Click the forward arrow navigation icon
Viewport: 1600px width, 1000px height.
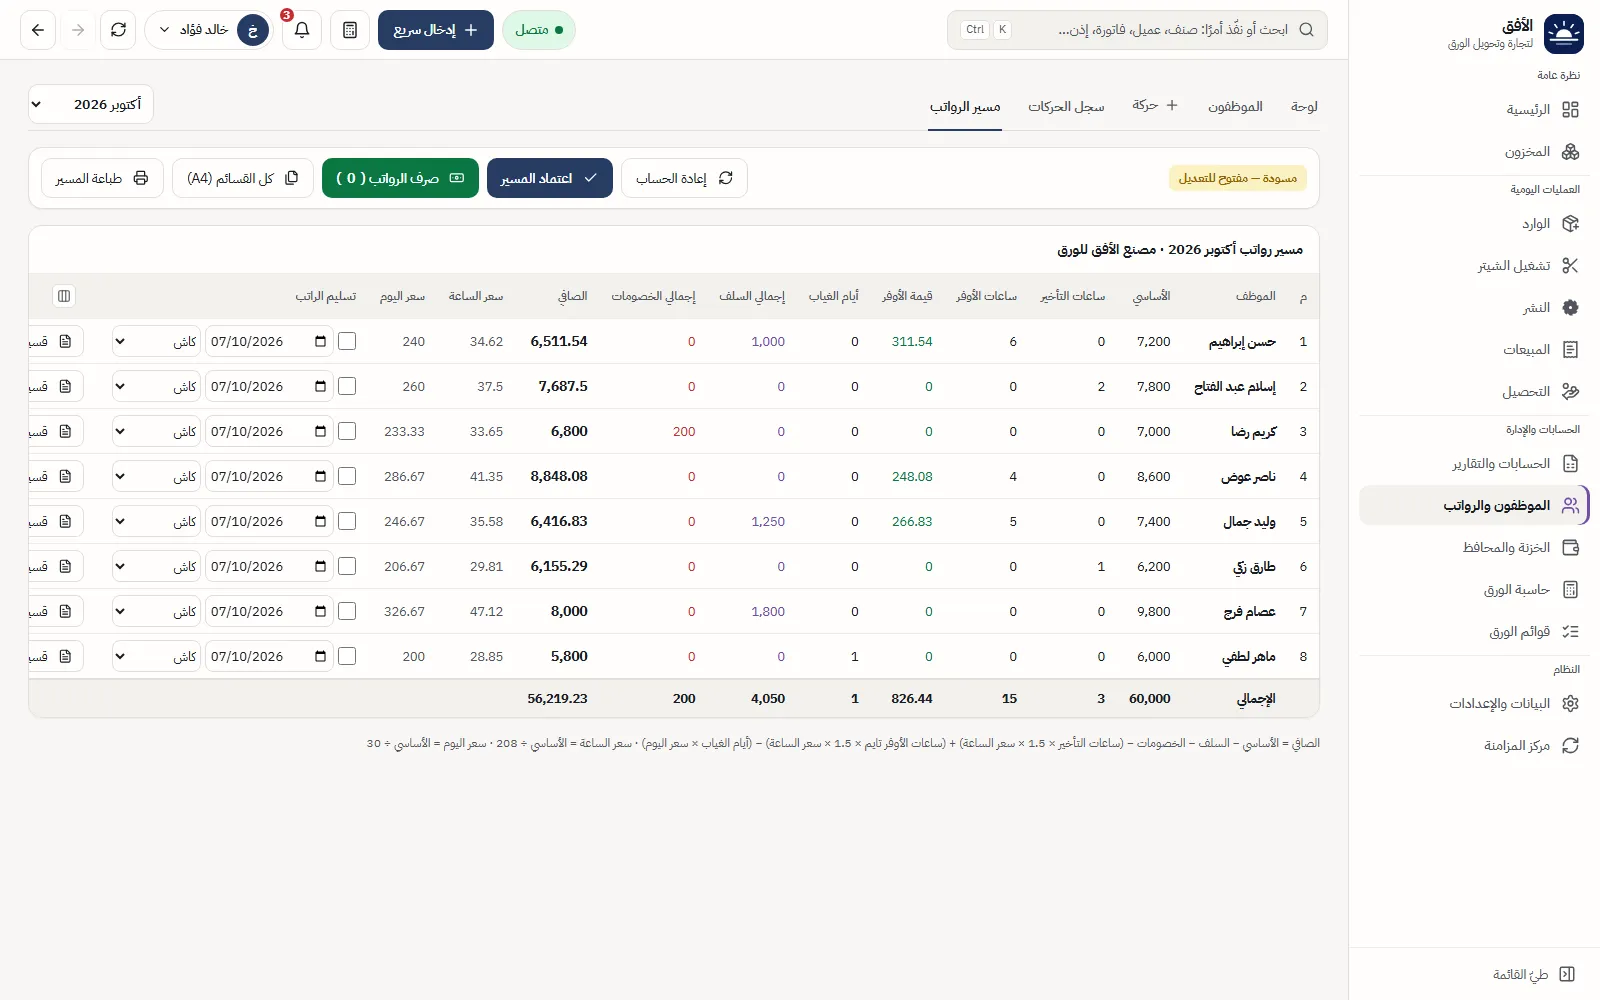click(78, 30)
